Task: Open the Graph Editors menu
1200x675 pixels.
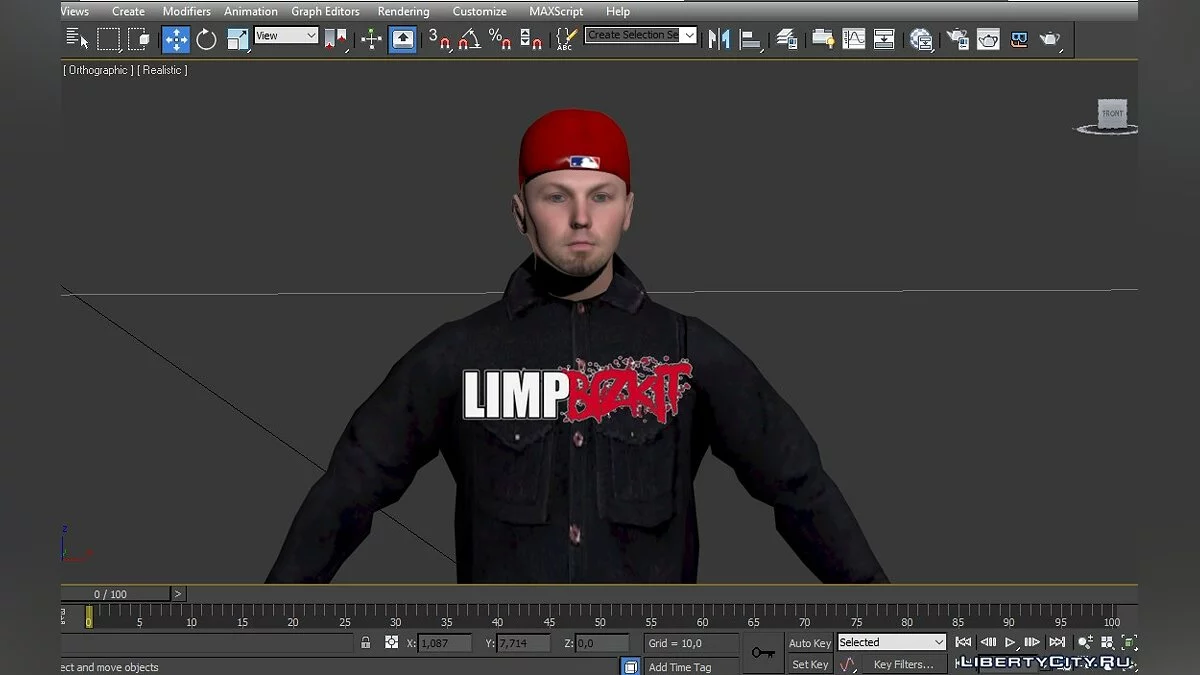Action: tap(325, 11)
